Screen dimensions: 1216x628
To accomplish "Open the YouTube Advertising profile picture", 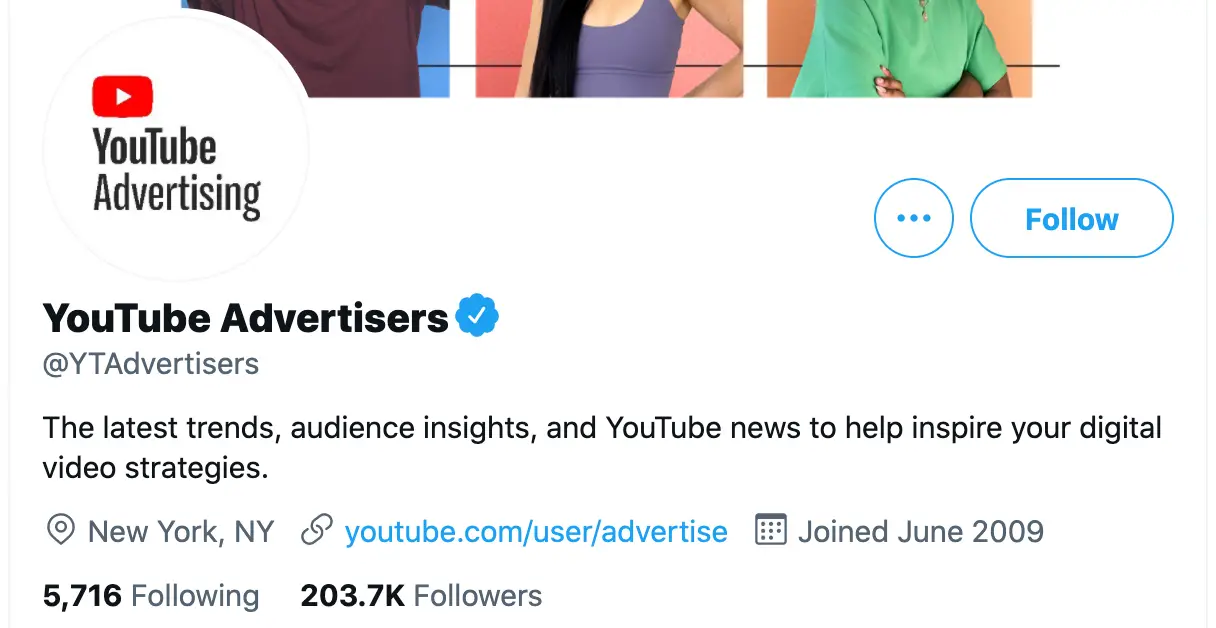I will pyautogui.click(x=176, y=150).
